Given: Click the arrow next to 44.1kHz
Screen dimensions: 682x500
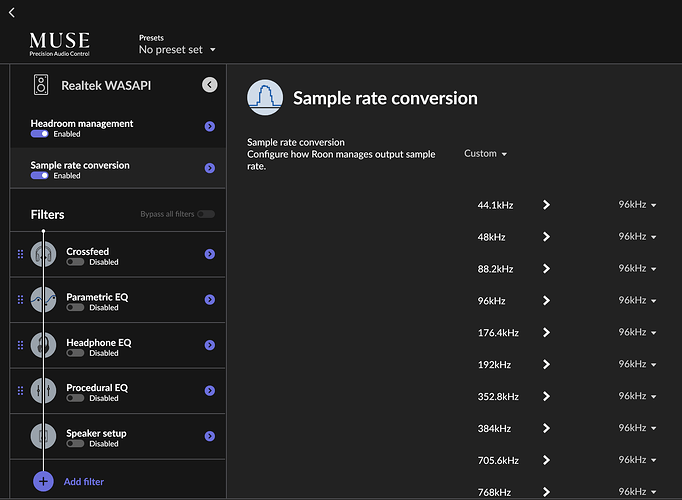Looking at the screenshot, I should click(546, 205).
